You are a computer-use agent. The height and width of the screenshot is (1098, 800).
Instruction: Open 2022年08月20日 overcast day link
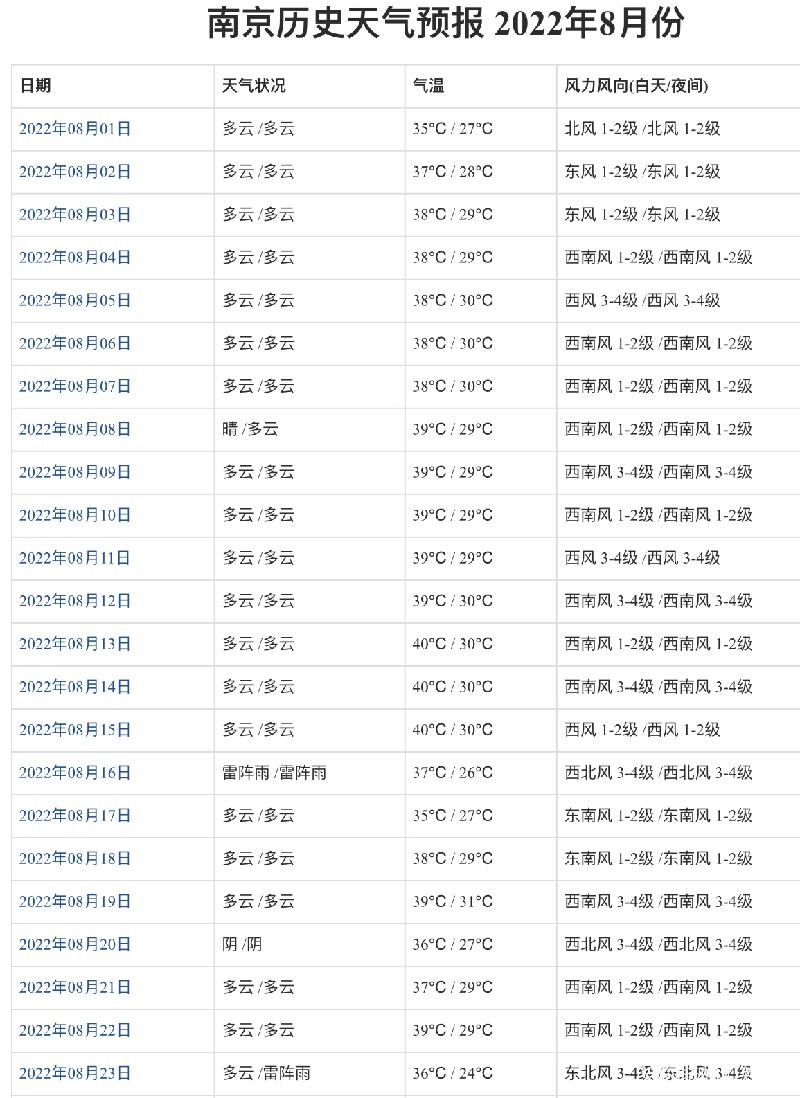point(75,945)
